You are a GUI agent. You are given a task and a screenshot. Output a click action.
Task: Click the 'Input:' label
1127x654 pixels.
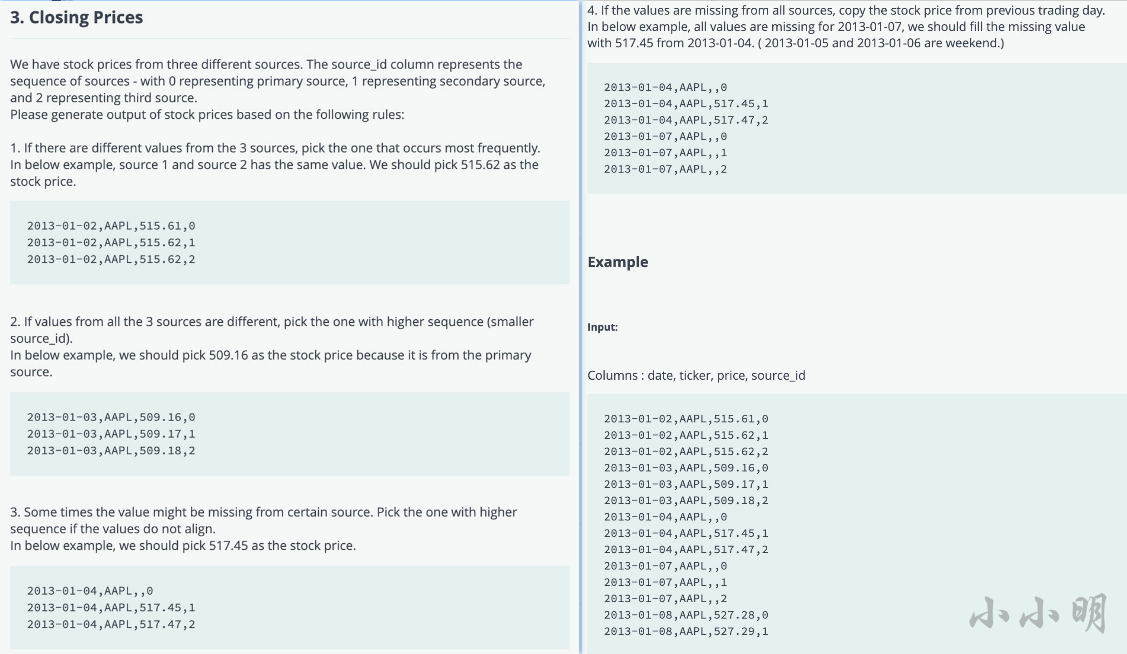tap(602, 327)
